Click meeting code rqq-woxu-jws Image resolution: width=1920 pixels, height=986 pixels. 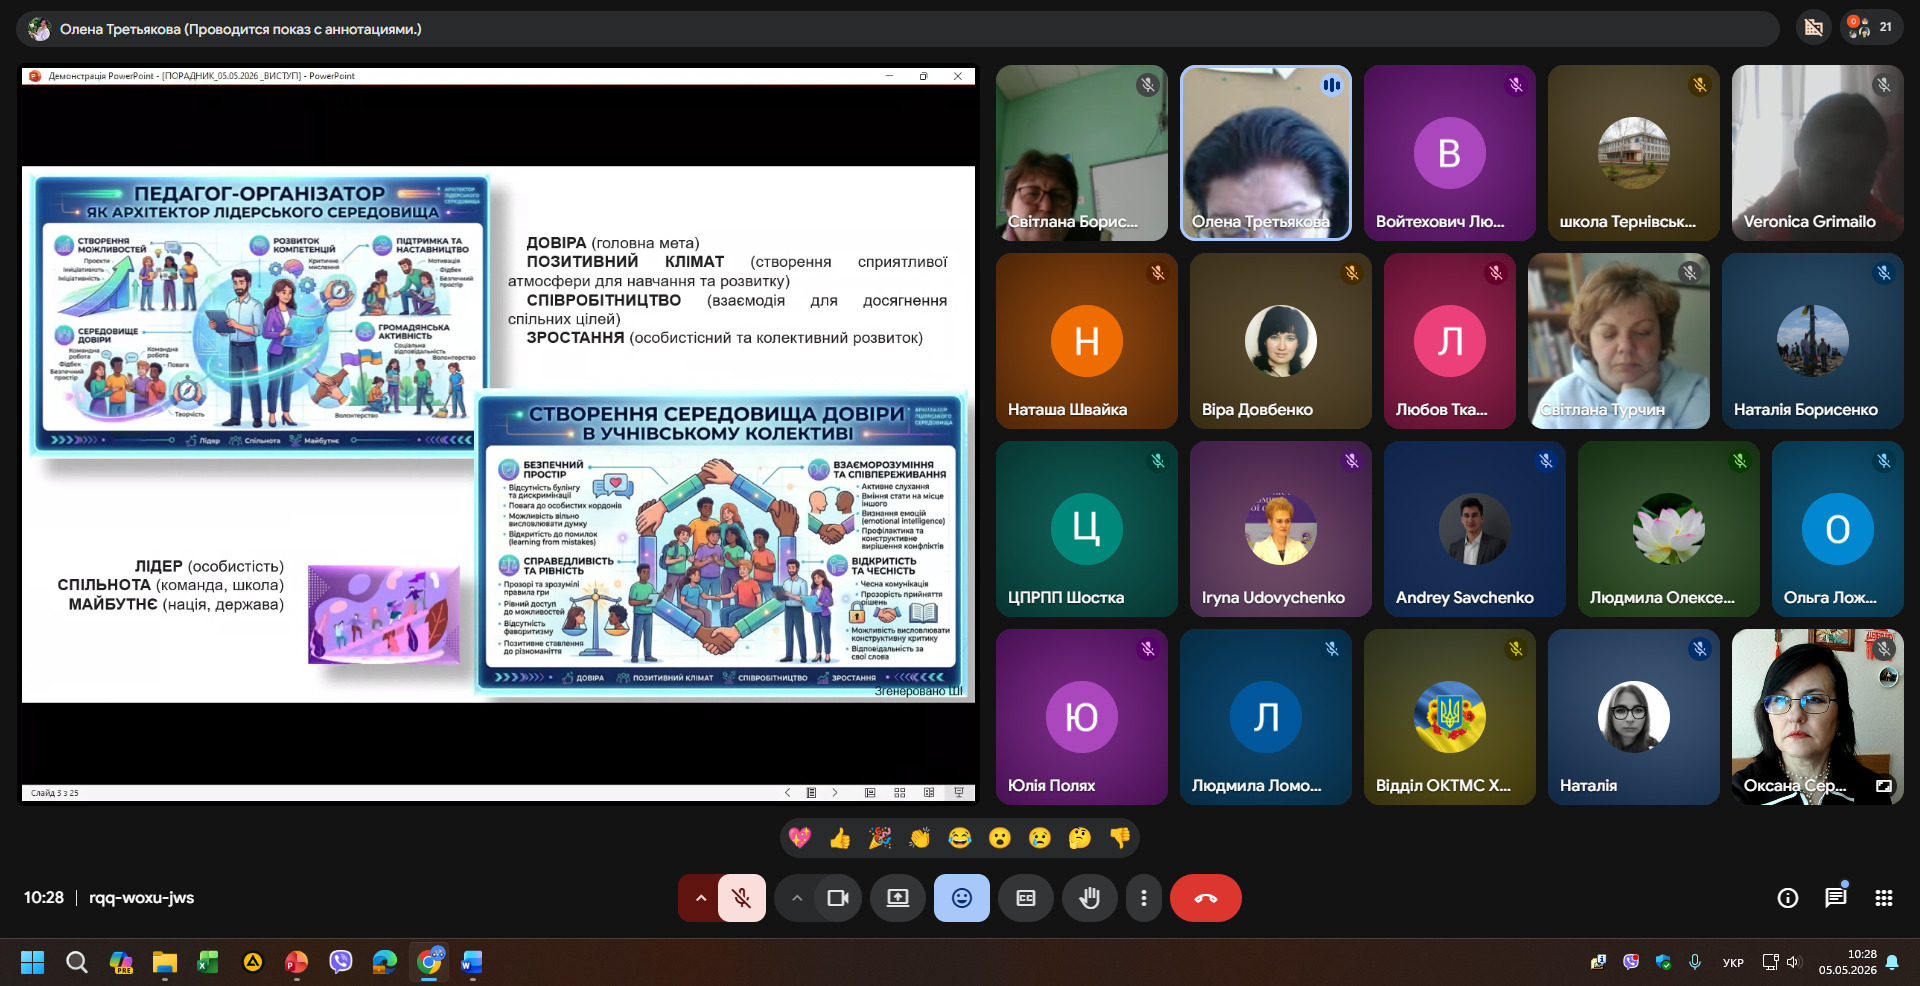point(141,898)
